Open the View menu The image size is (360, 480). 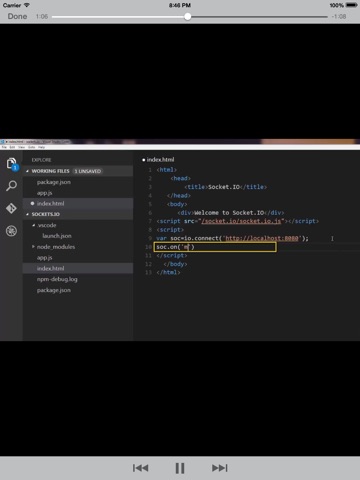click(22, 147)
